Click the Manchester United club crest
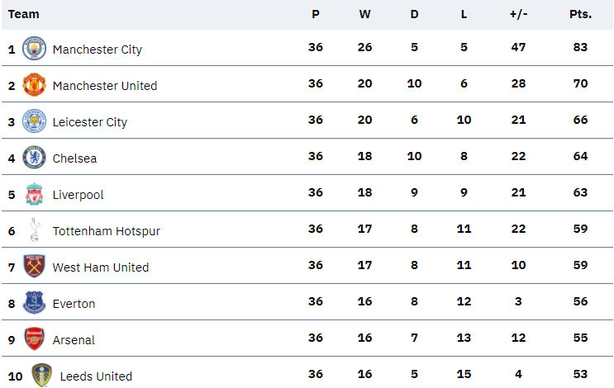 coord(34,85)
